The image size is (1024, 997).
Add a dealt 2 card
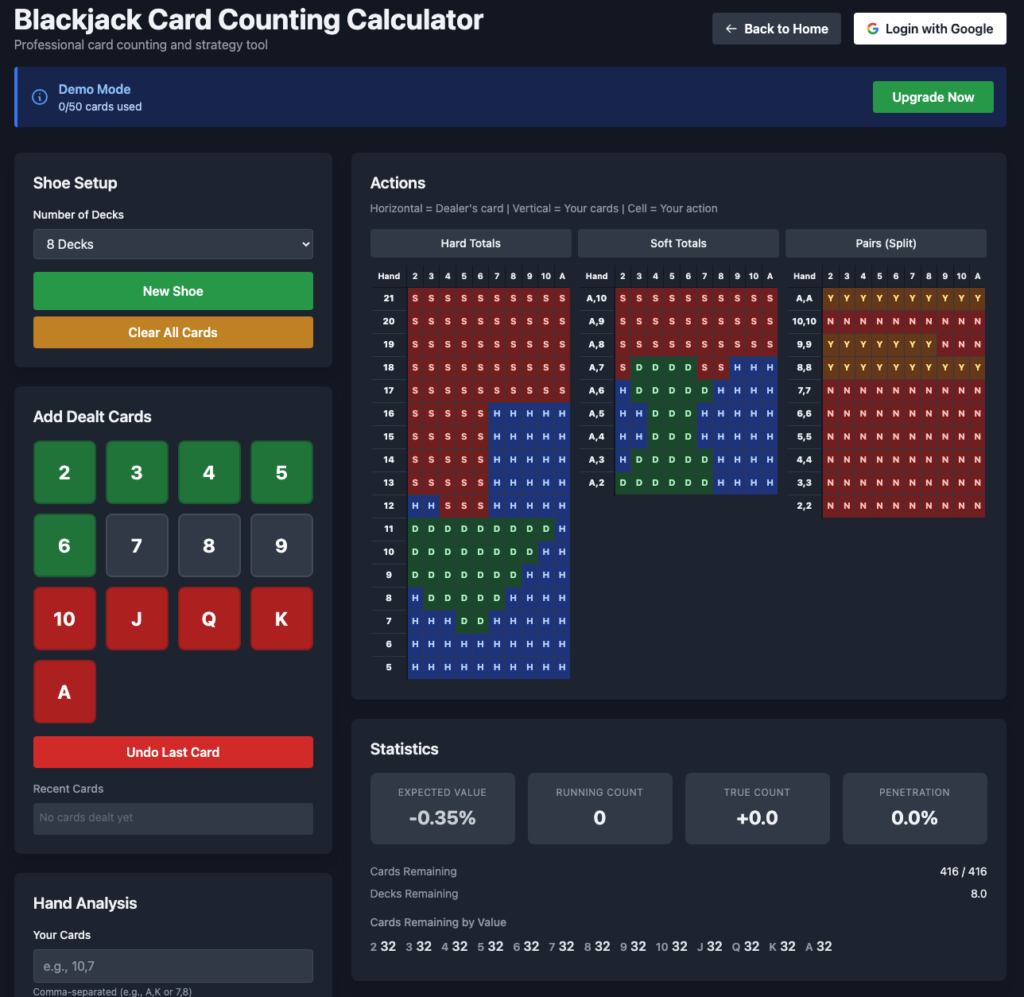coord(65,472)
